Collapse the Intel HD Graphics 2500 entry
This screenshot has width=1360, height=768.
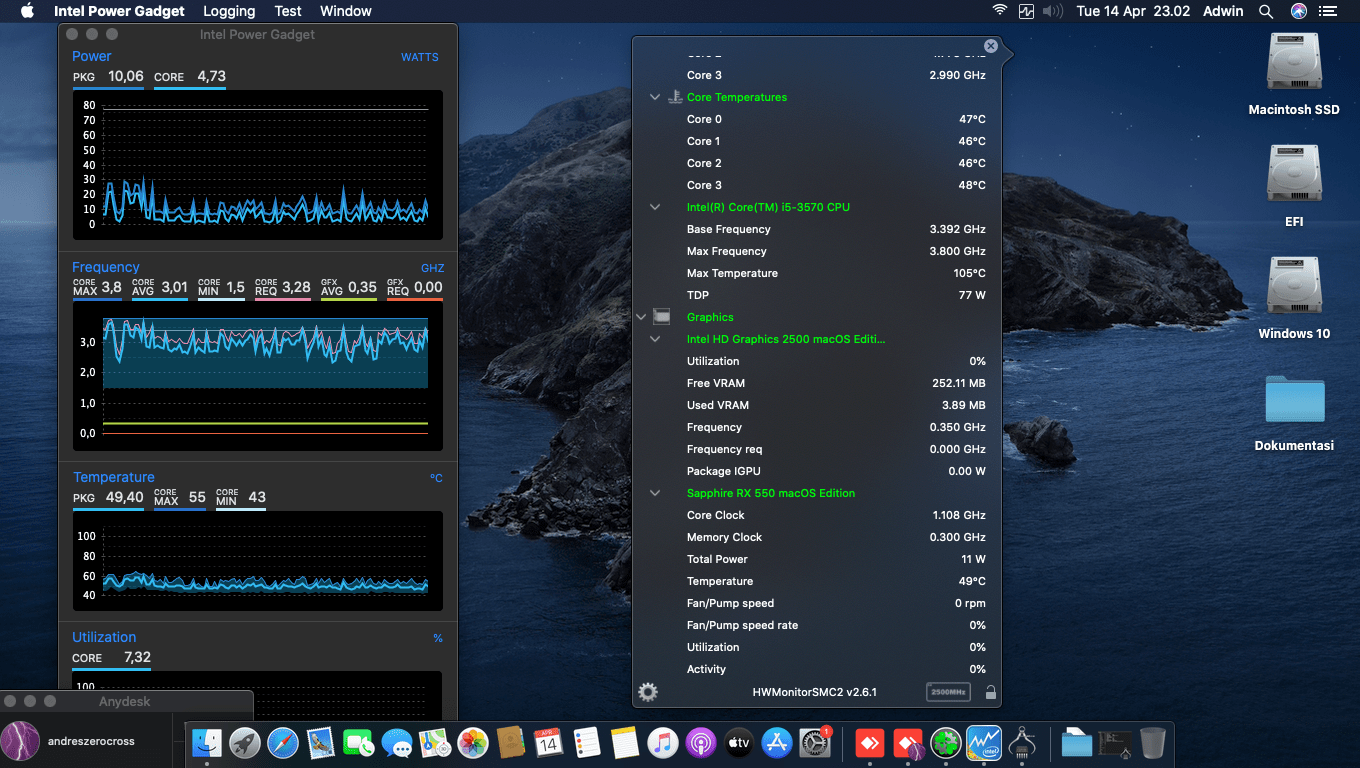point(655,338)
